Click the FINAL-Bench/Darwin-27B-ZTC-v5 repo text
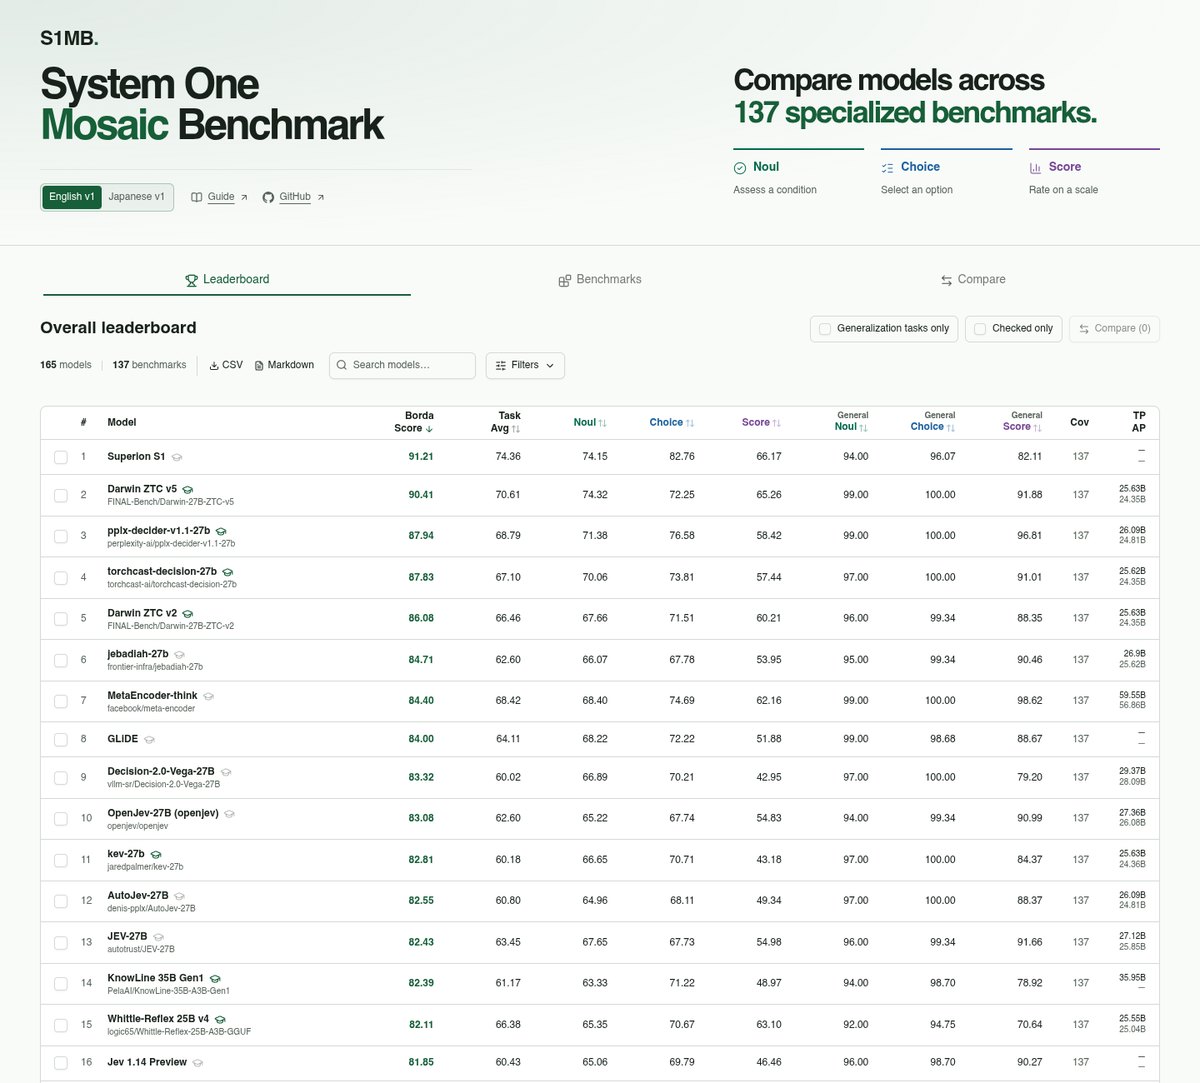1200x1083 pixels. pyautogui.click(x=171, y=502)
